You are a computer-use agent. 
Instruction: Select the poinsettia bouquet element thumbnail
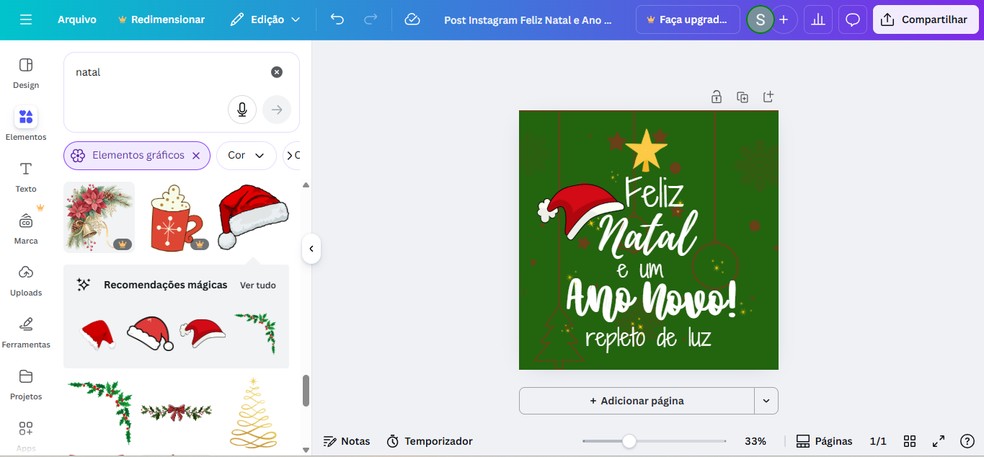99,217
